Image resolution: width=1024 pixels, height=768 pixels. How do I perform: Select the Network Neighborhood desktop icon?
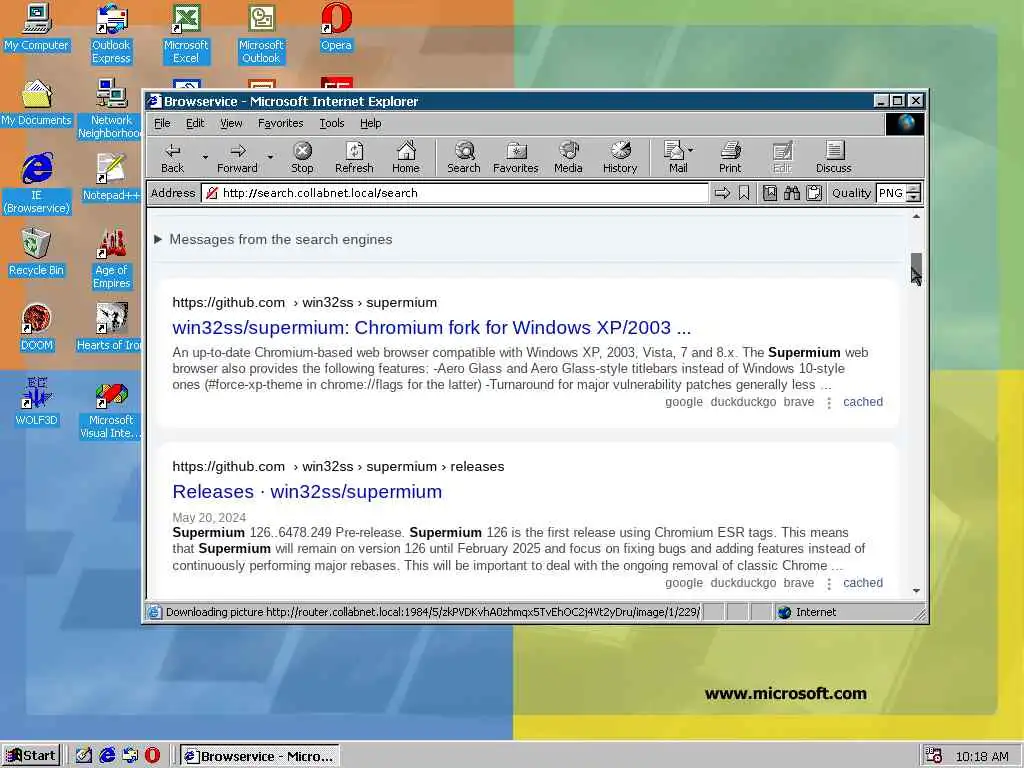click(x=110, y=109)
